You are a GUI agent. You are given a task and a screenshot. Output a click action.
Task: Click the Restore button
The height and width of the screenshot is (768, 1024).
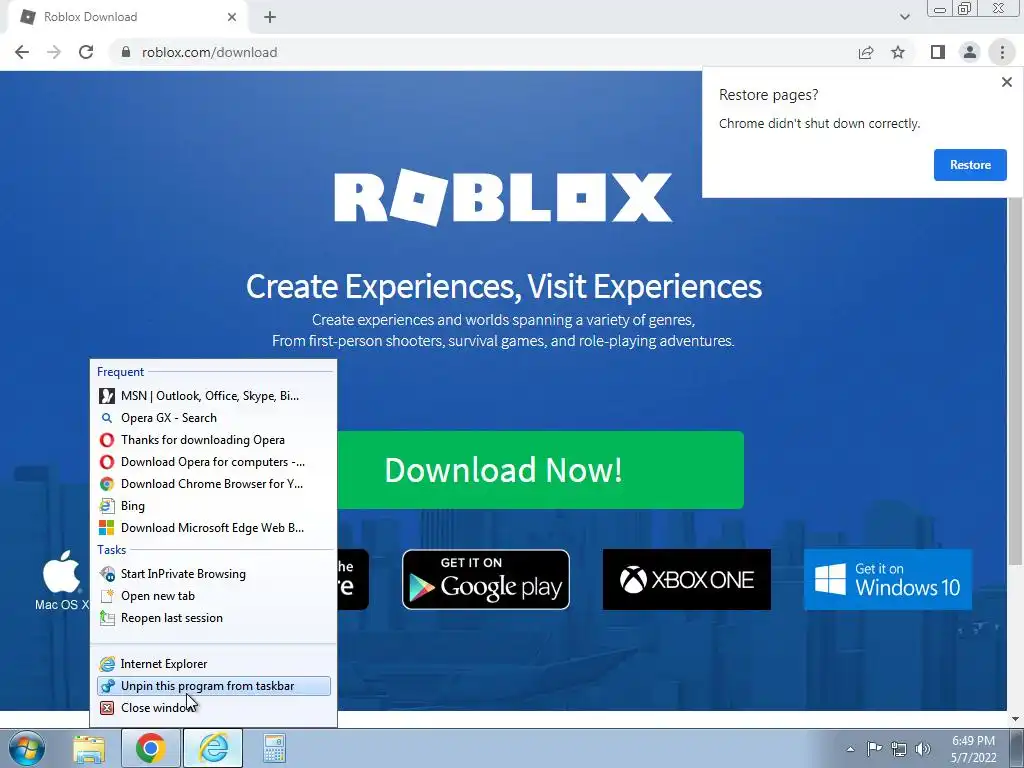tap(970, 165)
